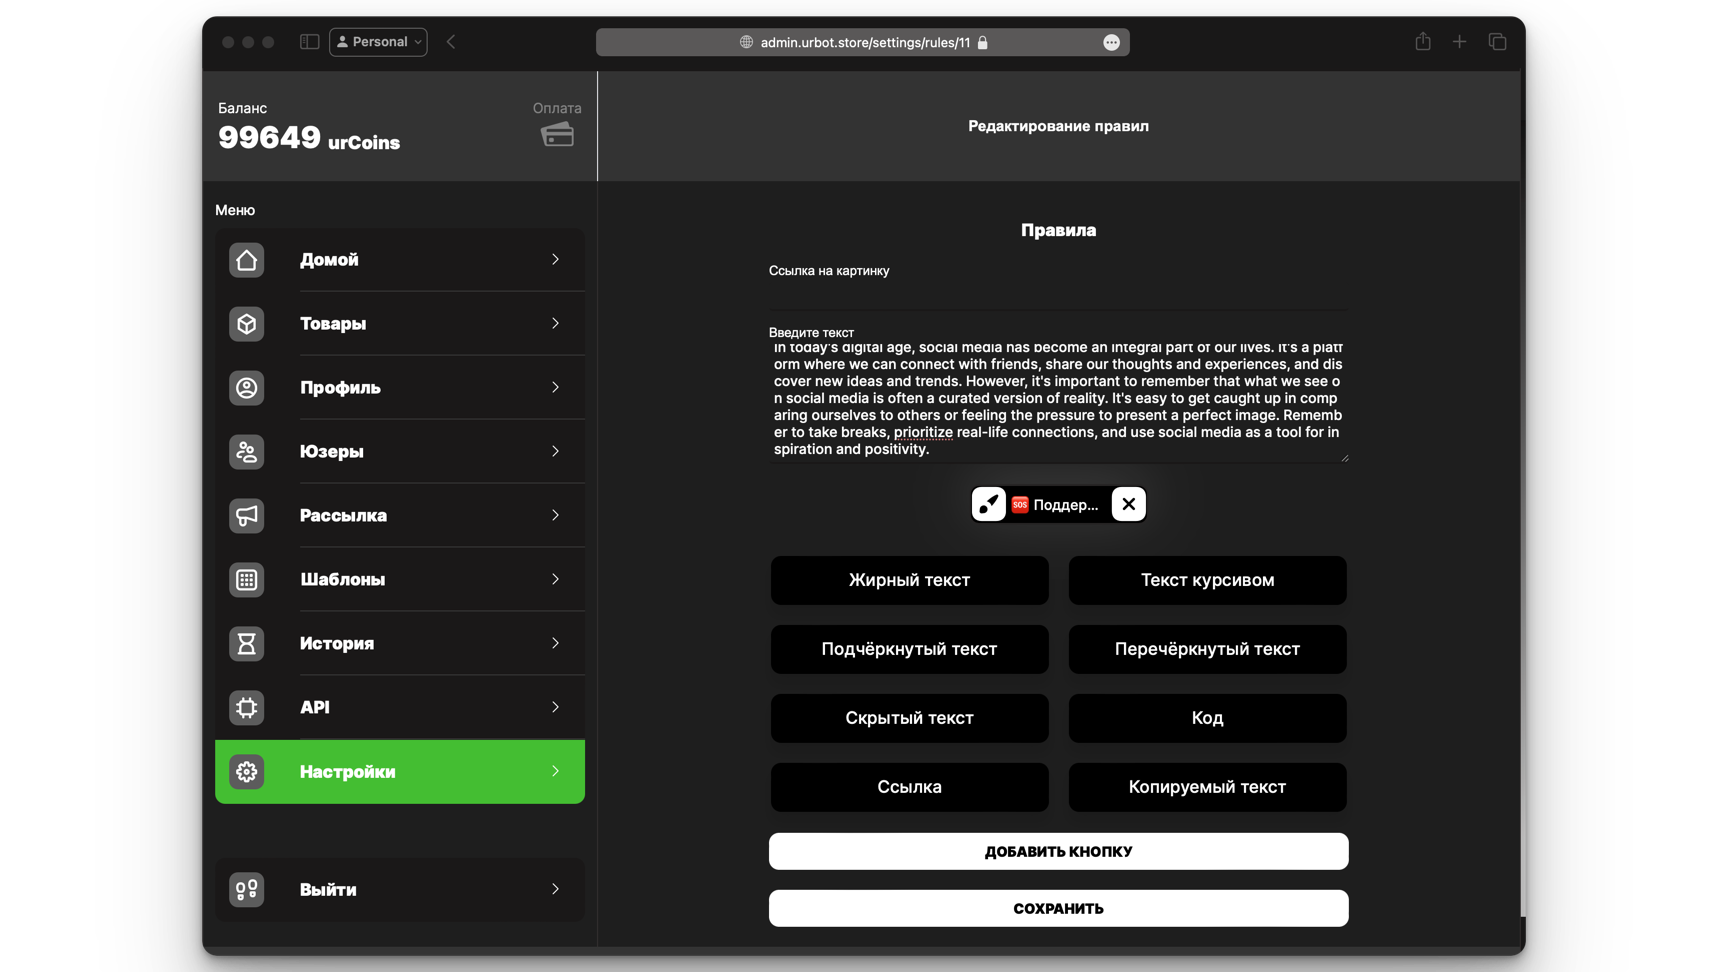Toggle the browser sidebar icon

point(309,42)
